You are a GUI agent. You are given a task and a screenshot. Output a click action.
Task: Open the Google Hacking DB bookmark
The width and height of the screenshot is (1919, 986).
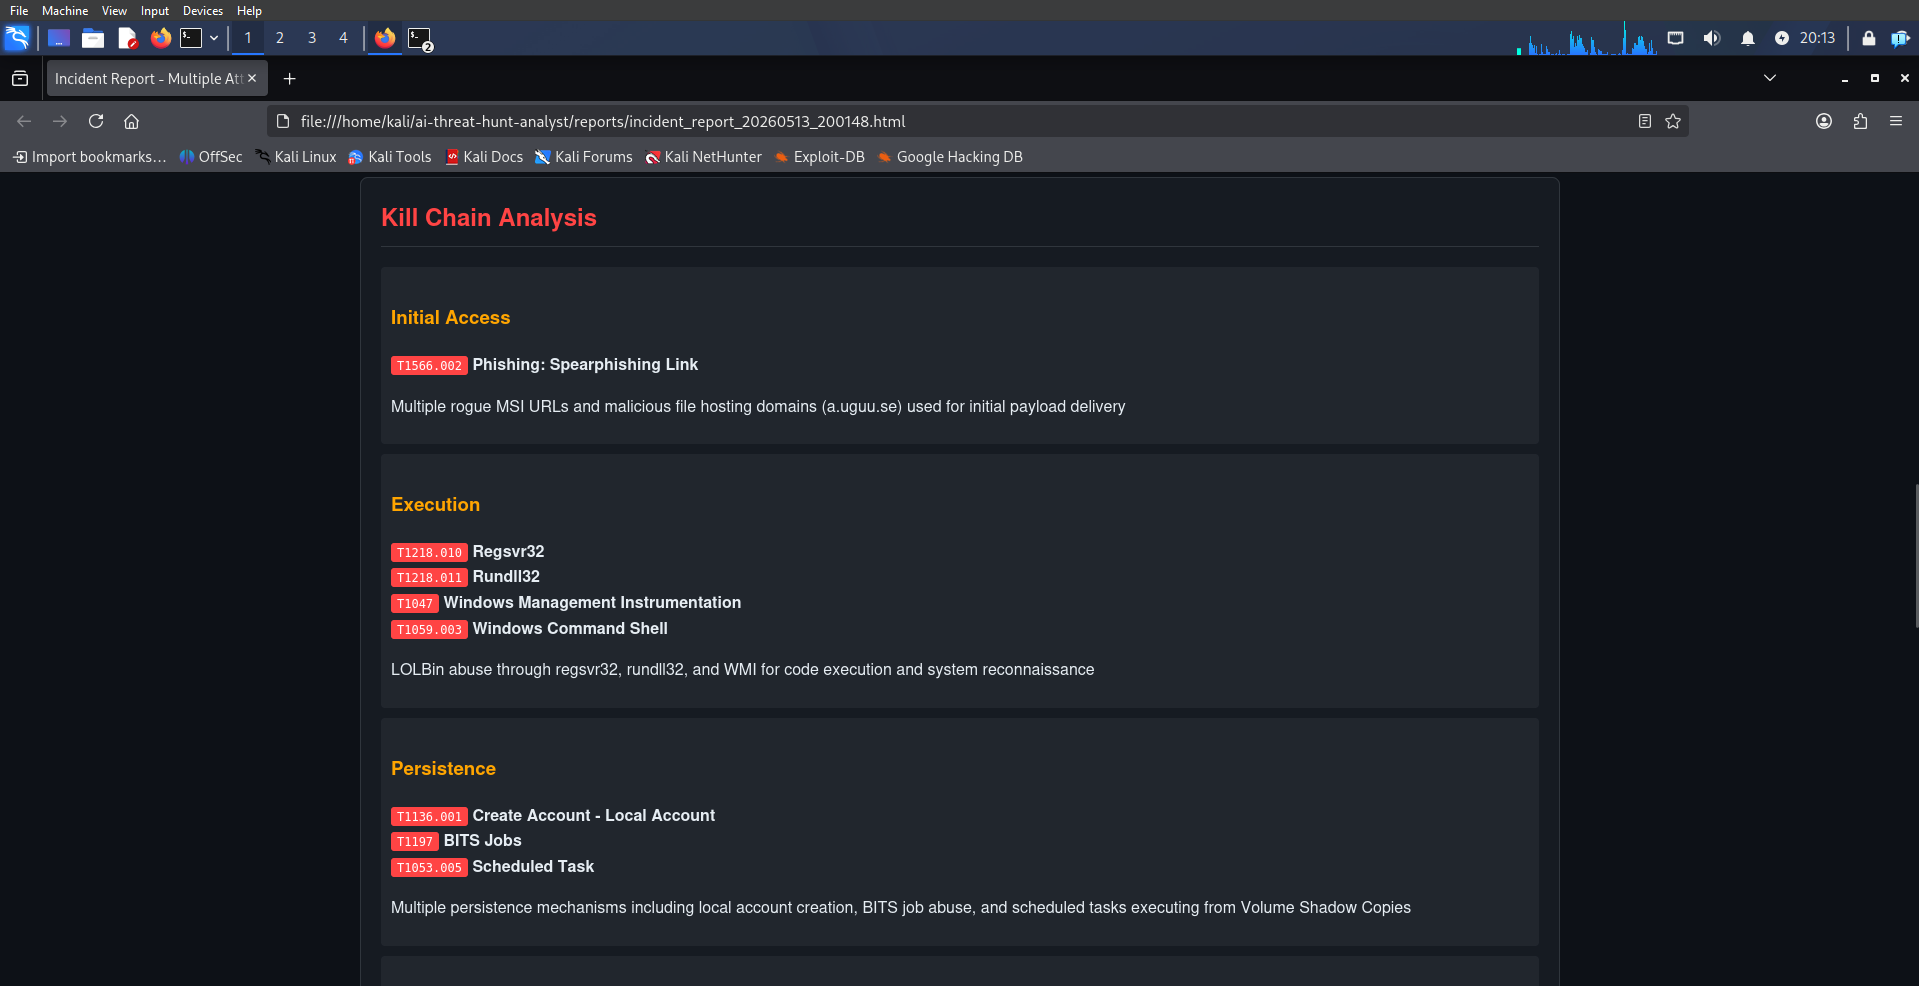950,157
